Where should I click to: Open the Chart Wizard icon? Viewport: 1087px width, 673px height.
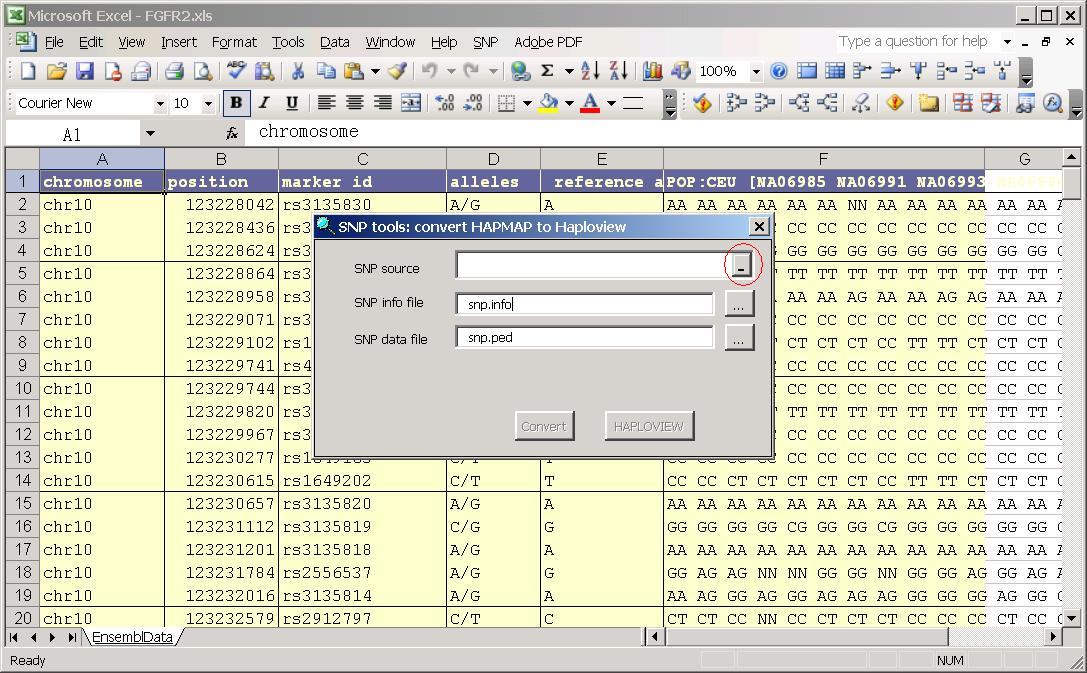pos(653,71)
